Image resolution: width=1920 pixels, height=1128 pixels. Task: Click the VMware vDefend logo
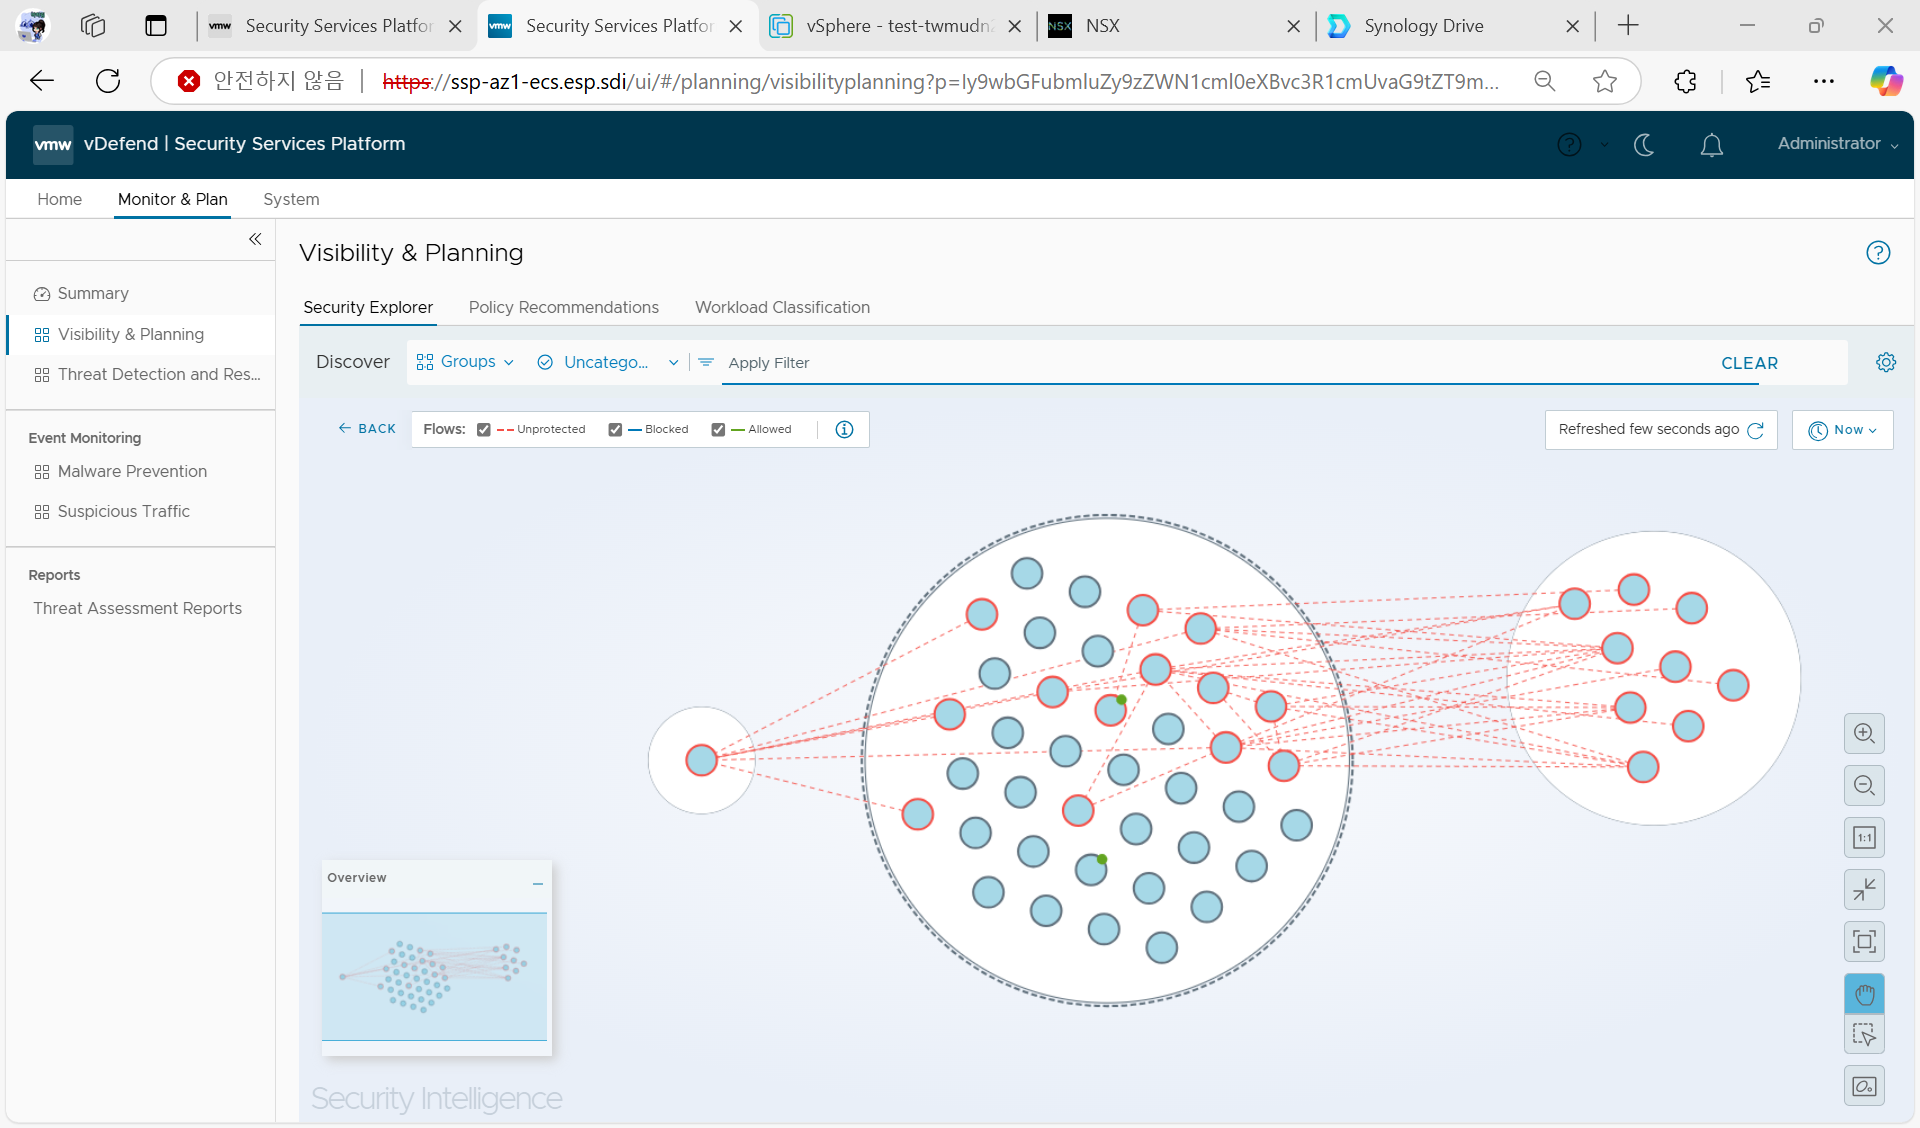[53, 144]
